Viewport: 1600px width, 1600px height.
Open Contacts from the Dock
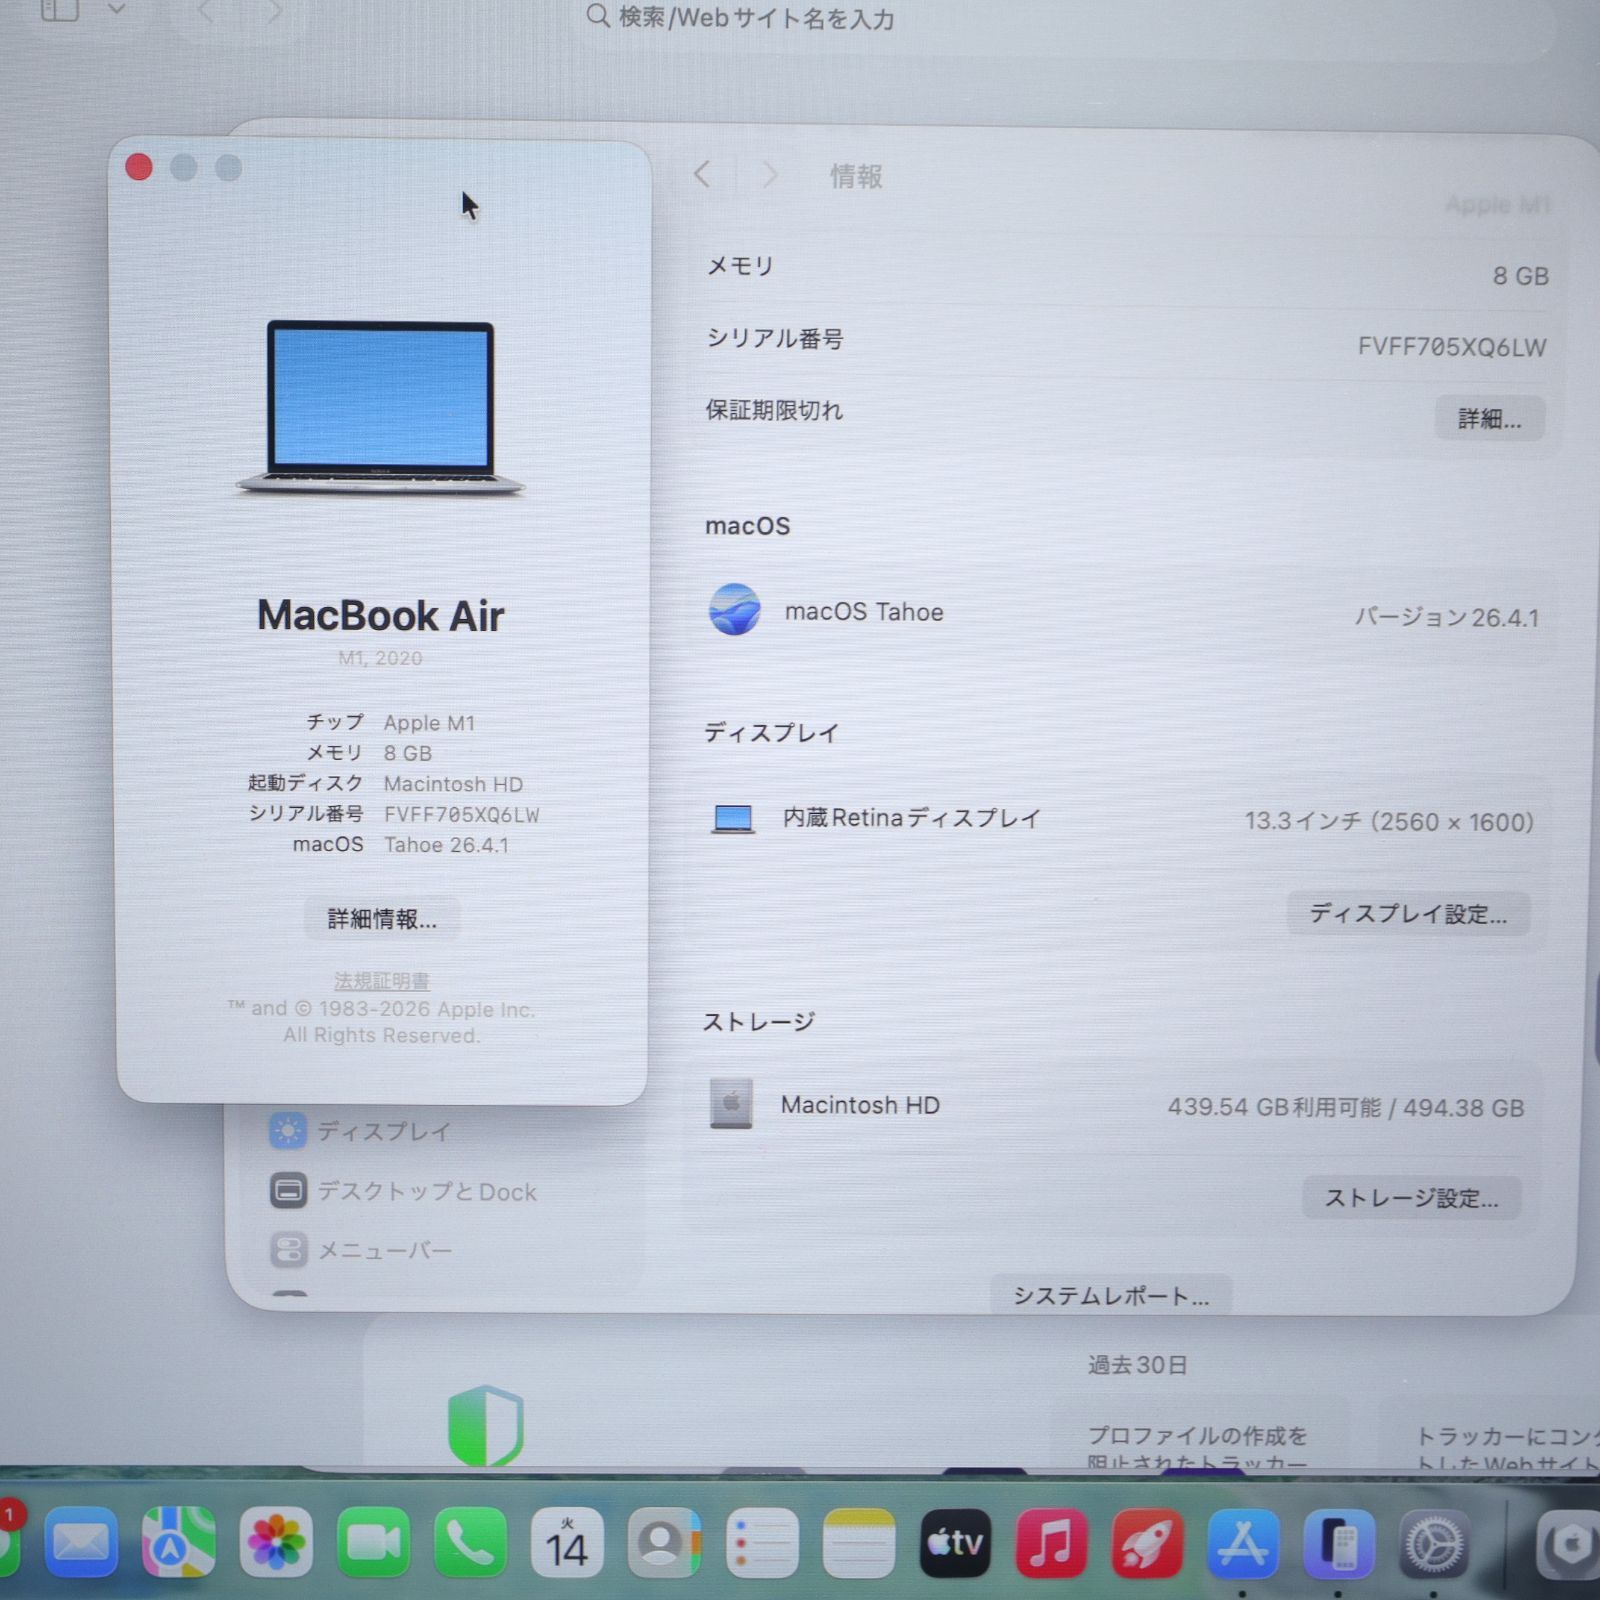[x=663, y=1543]
